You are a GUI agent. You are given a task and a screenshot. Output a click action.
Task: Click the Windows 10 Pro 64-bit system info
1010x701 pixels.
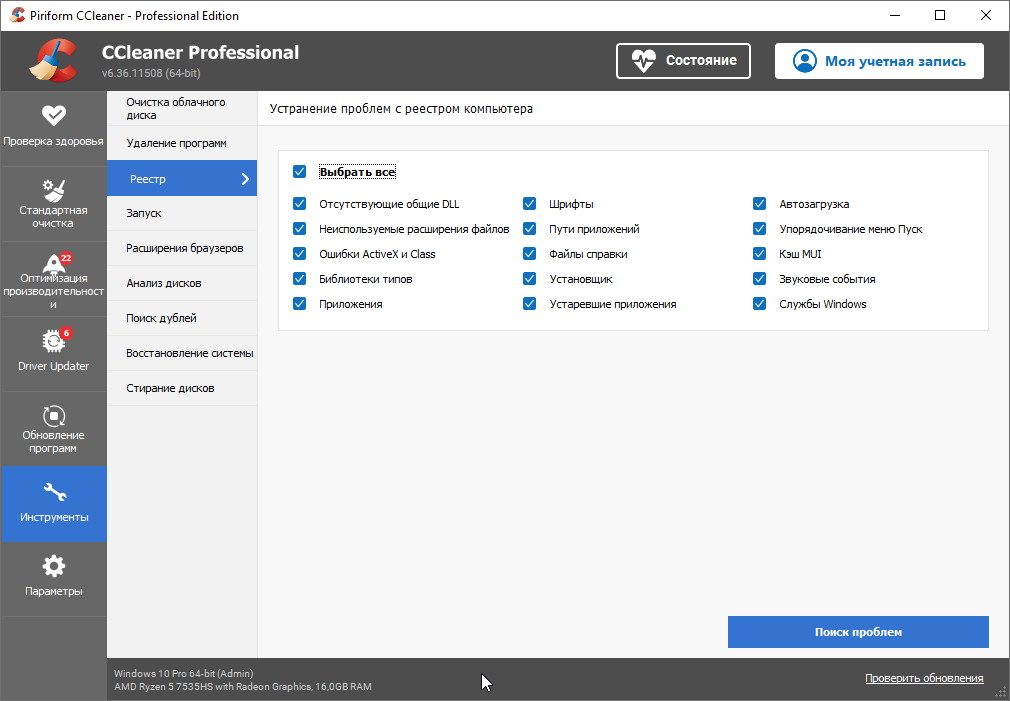coord(184,673)
